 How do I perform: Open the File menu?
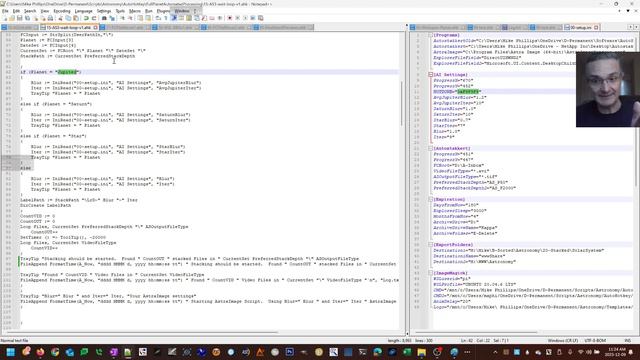pos(5,11)
